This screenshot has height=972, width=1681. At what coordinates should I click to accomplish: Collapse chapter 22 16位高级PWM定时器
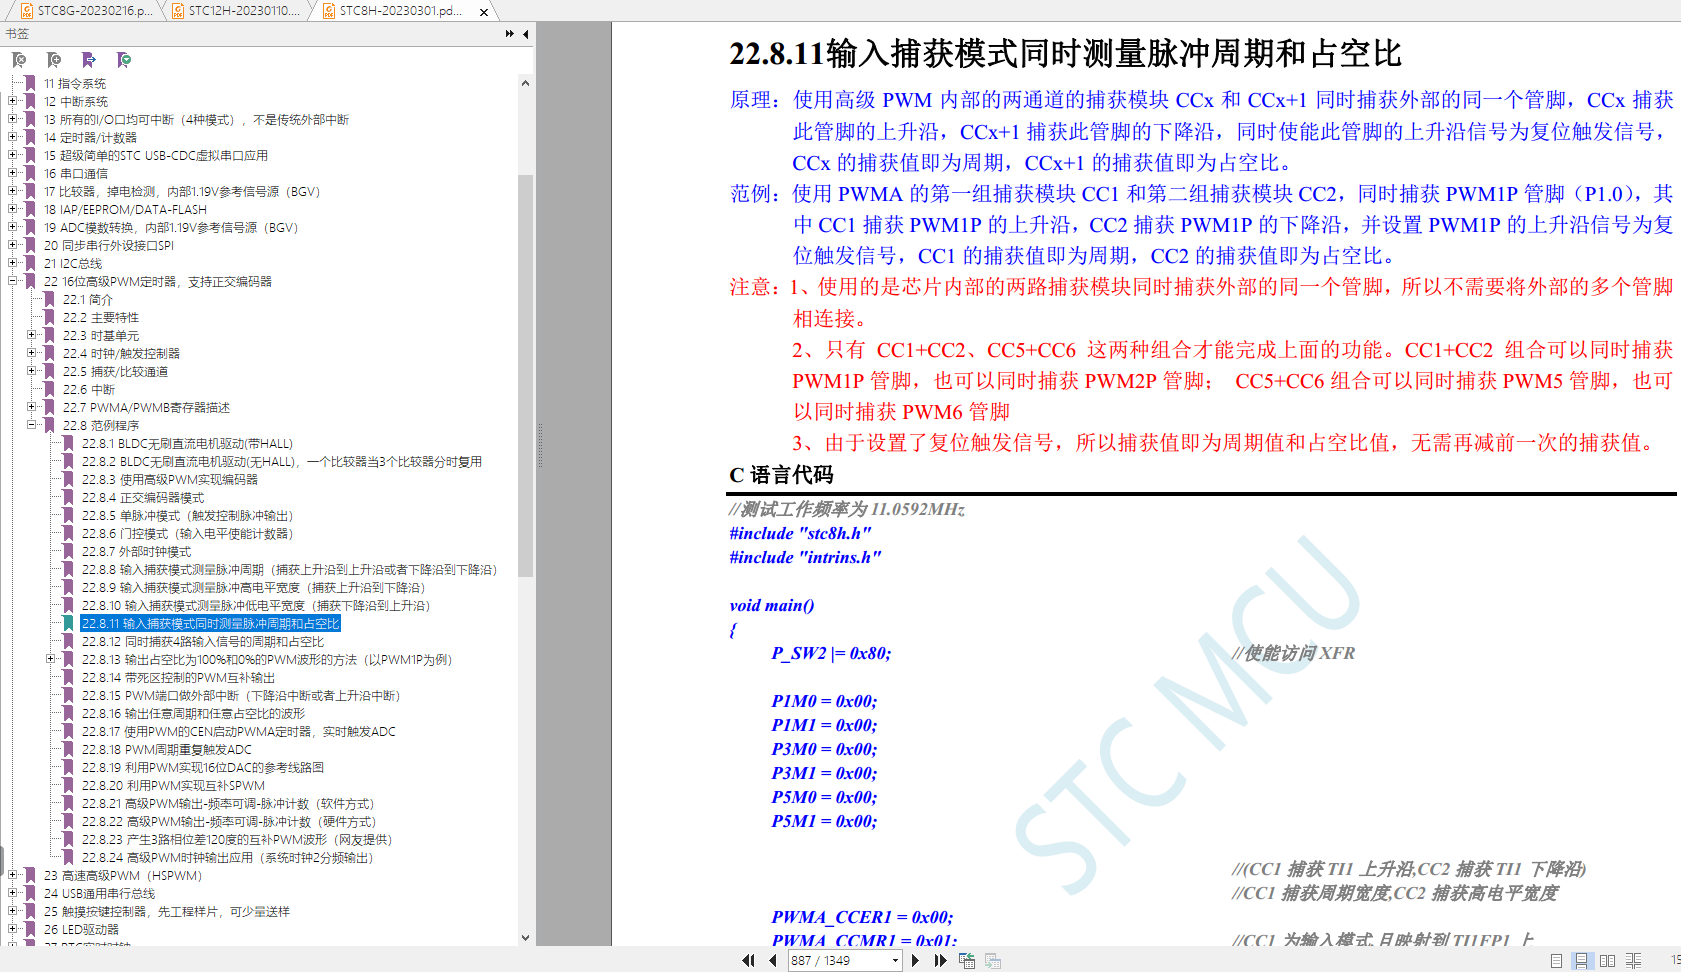pyautogui.click(x=12, y=281)
